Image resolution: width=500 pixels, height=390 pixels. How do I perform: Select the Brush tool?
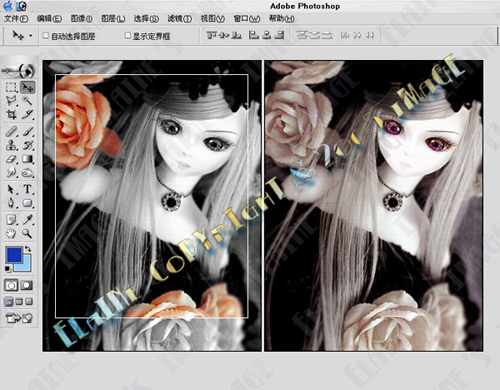coord(27,131)
